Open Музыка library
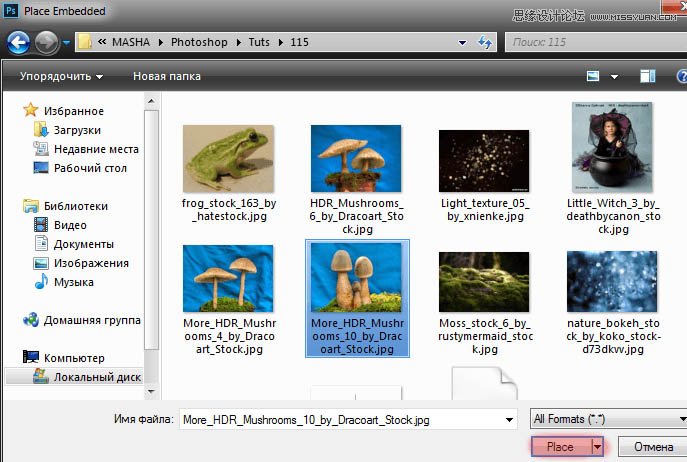This screenshot has height=462, width=687. (x=74, y=282)
